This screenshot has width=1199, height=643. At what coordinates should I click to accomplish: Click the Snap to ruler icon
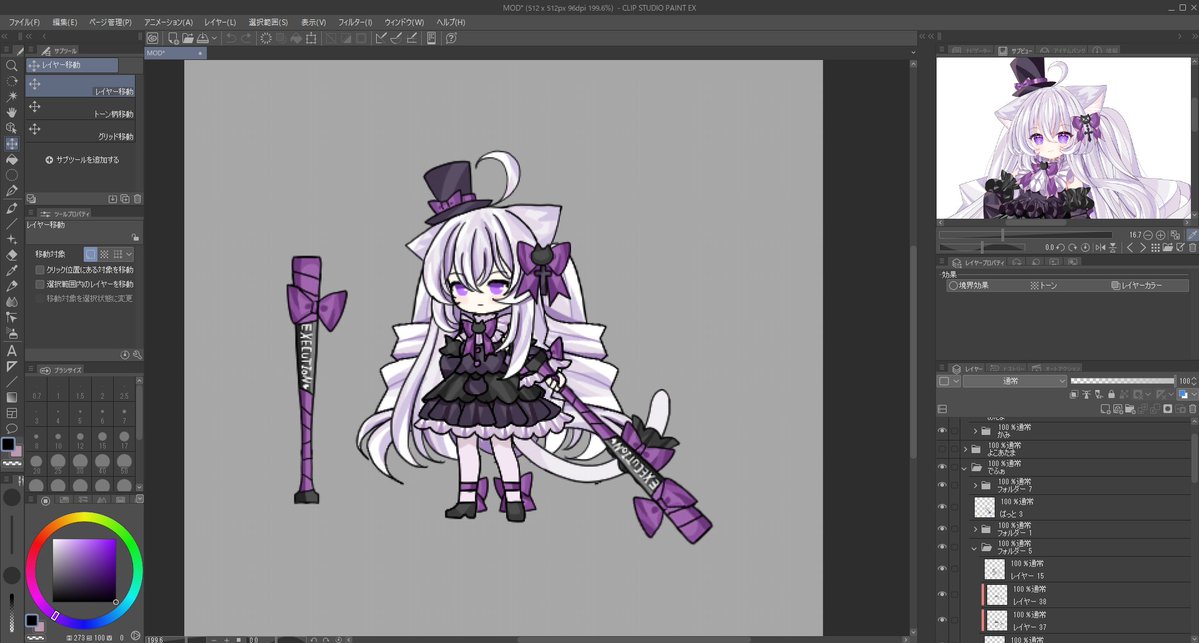coord(381,37)
